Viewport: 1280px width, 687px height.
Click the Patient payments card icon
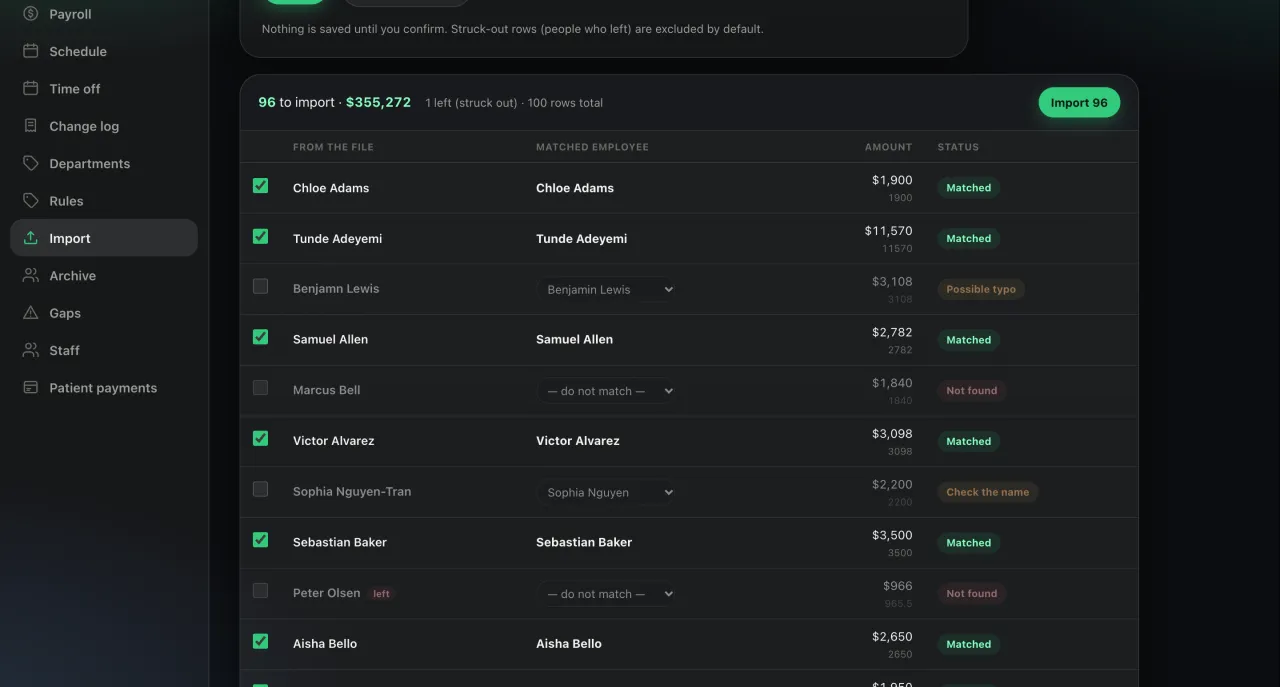[x=30, y=387]
